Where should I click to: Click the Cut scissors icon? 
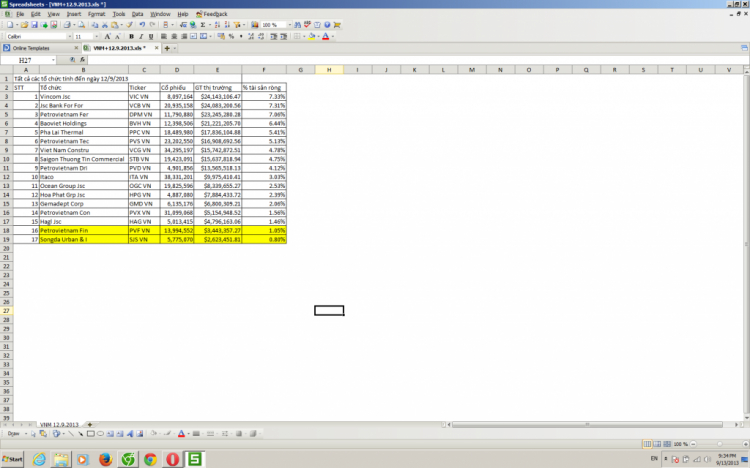pos(105,24)
